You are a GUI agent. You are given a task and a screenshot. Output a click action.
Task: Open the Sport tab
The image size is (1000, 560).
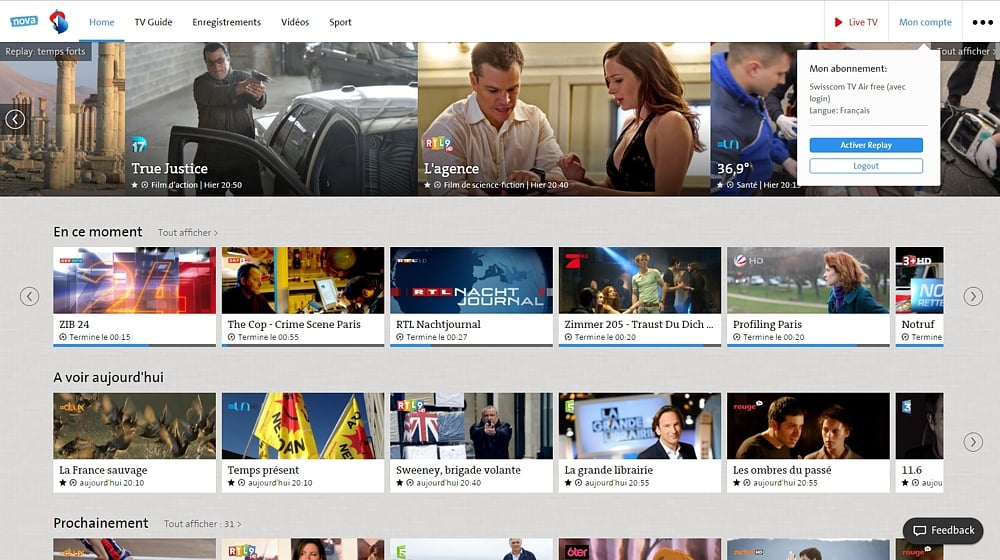pos(340,22)
